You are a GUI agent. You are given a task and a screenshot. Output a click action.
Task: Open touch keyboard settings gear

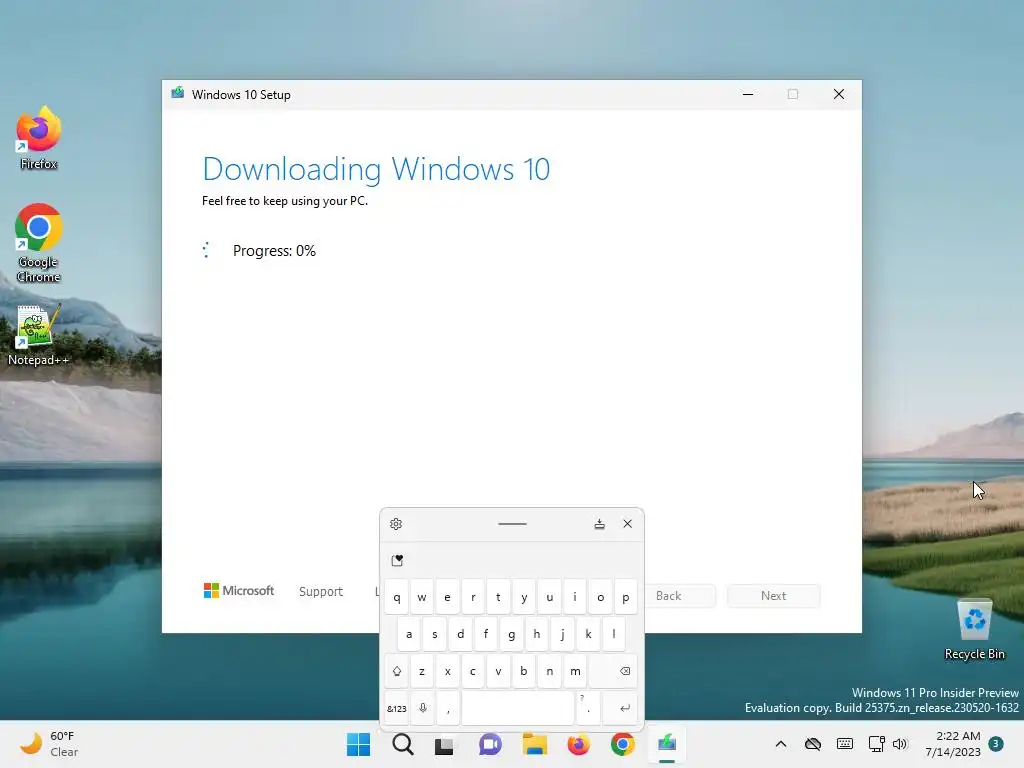pos(396,524)
